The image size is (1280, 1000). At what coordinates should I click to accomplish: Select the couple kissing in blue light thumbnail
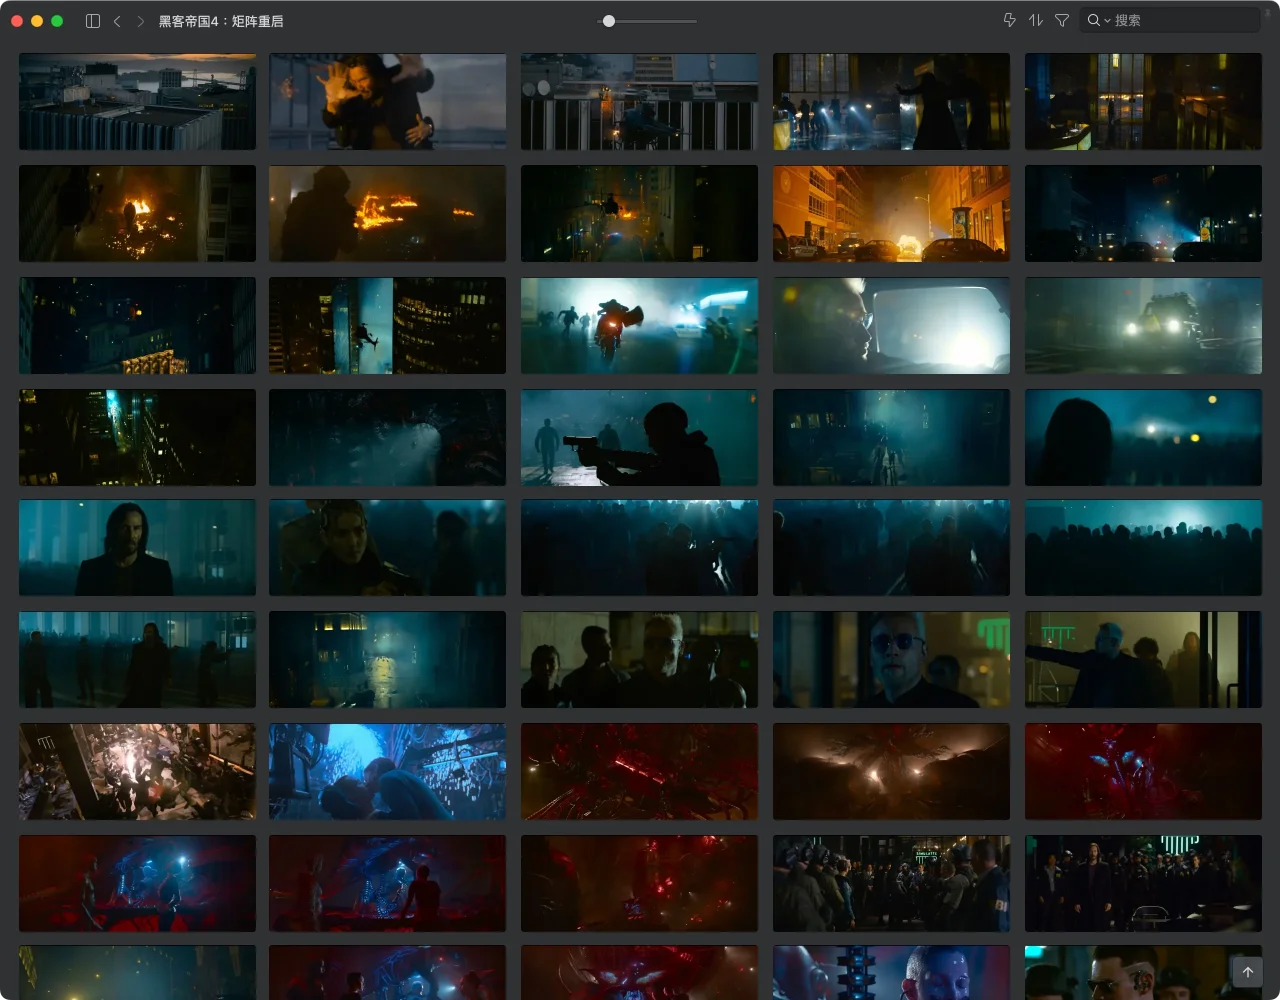tap(387, 772)
